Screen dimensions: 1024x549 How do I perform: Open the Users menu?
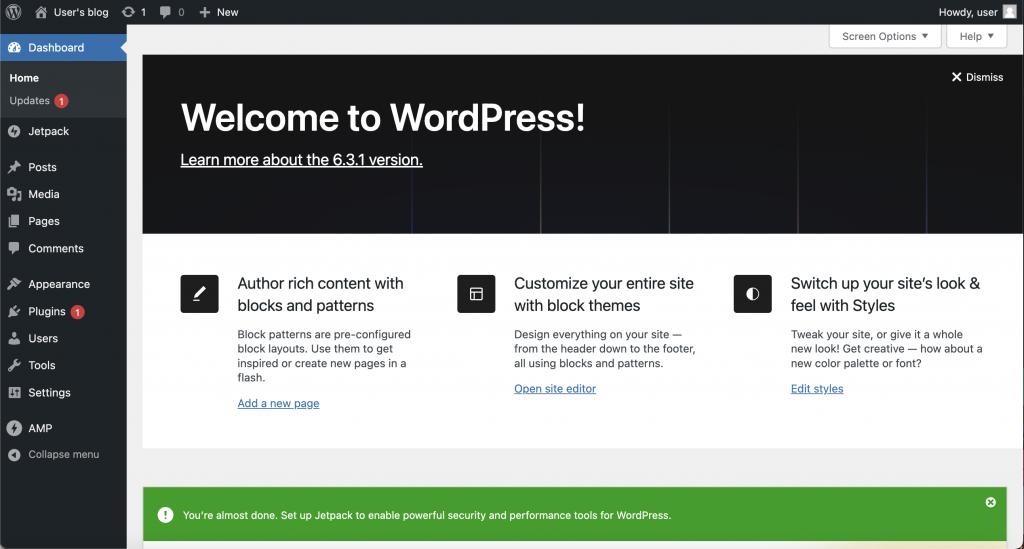click(43, 338)
